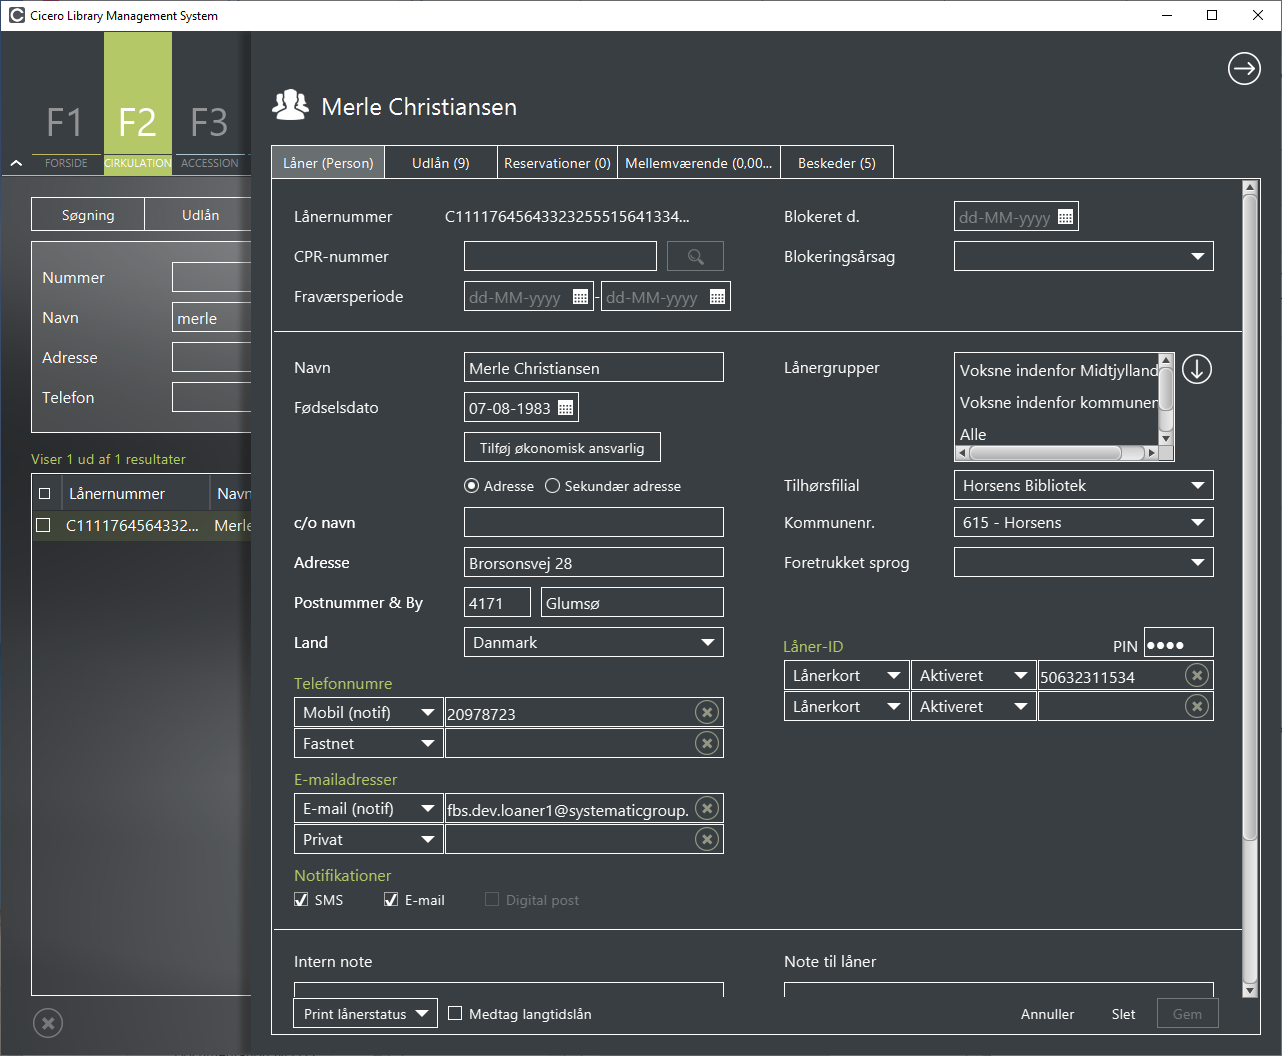Screen dimensions: 1282x1056
Task: Switch to the Udlån (9) tab
Action: (441, 162)
